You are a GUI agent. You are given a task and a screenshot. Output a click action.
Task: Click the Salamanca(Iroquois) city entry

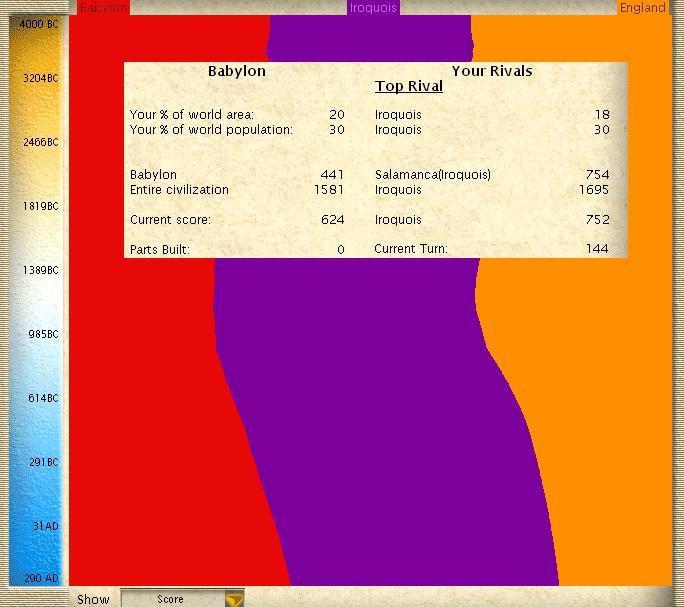coord(432,175)
